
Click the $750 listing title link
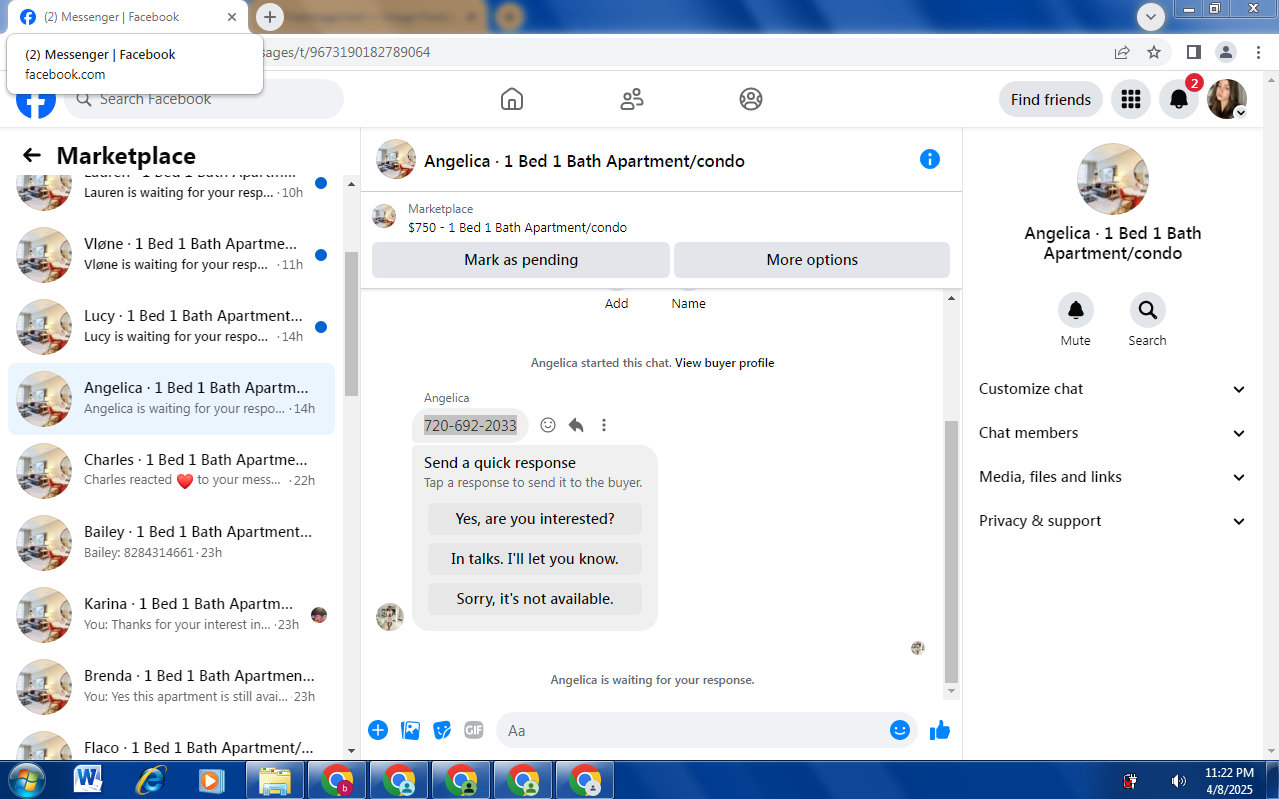click(x=517, y=228)
